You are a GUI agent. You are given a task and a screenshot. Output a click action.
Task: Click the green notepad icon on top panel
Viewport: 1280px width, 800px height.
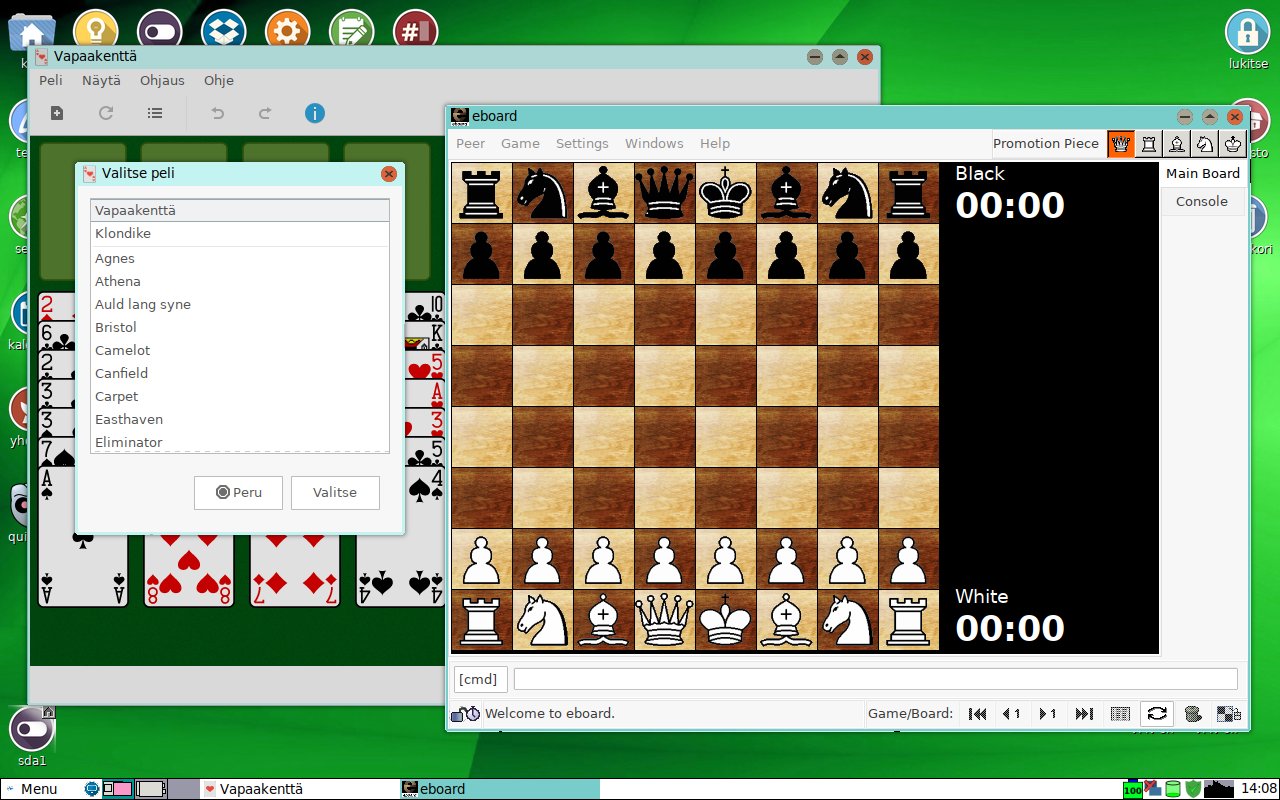click(x=351, y=30)
